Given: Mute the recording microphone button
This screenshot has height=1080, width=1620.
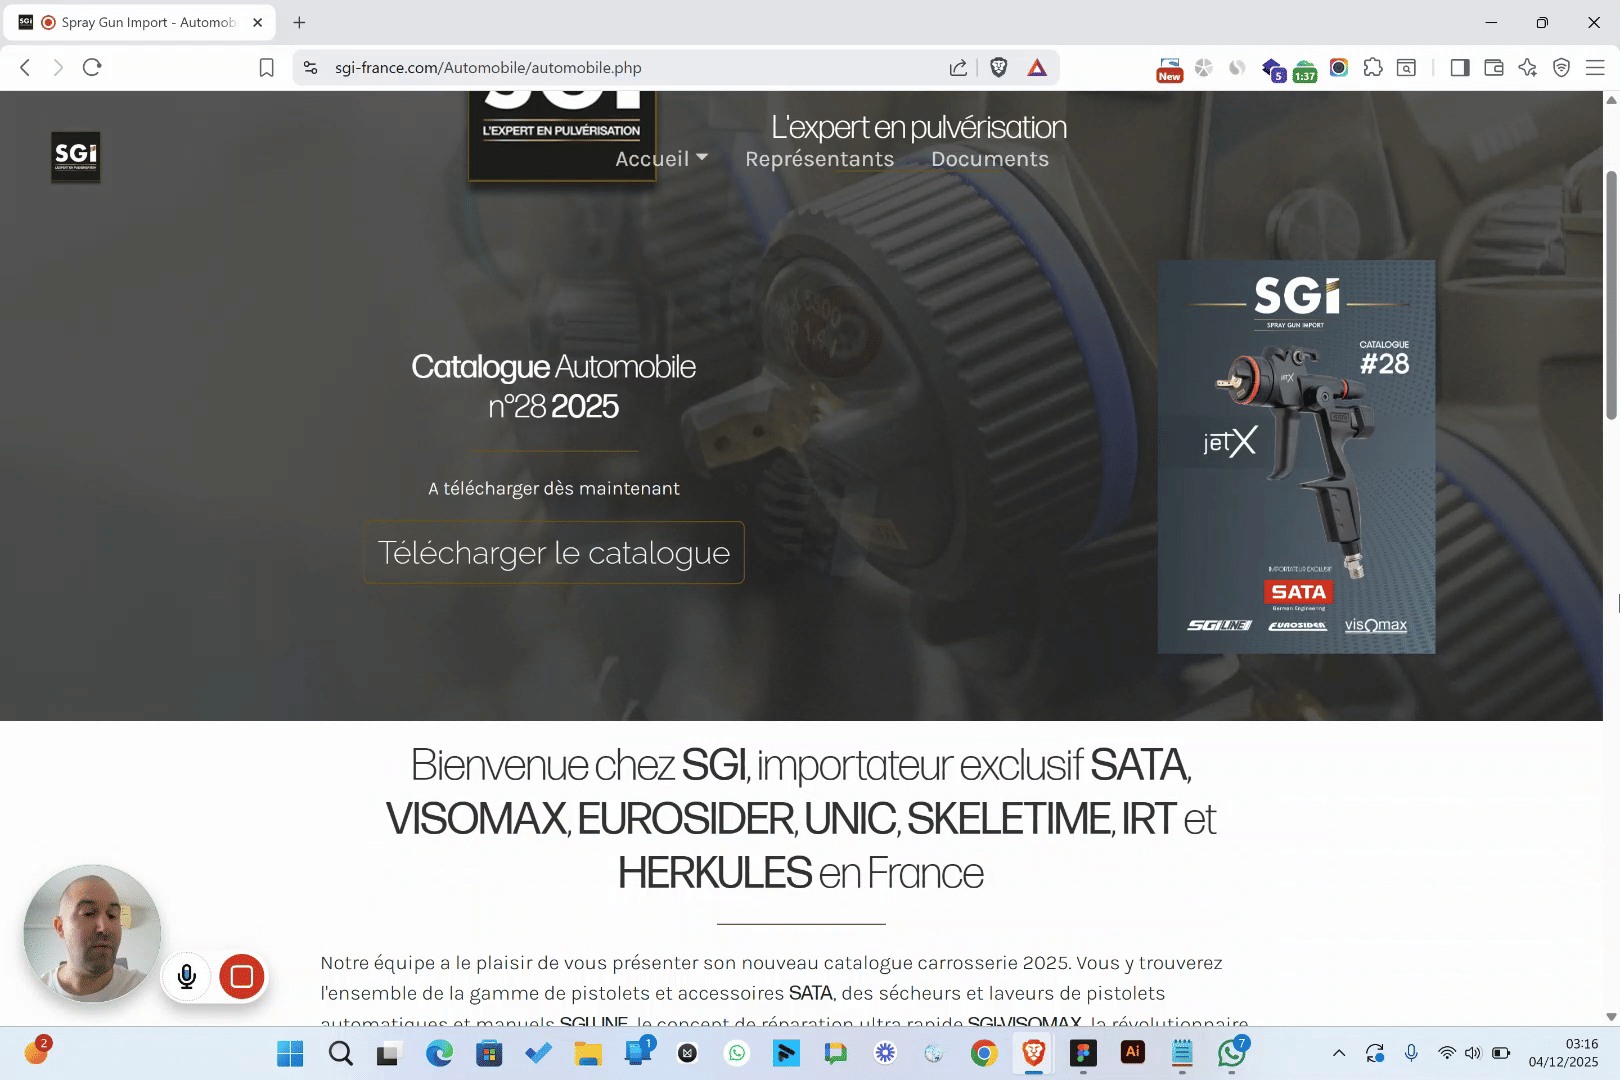Looking at the screenshot, I should [x=187, y=976].
